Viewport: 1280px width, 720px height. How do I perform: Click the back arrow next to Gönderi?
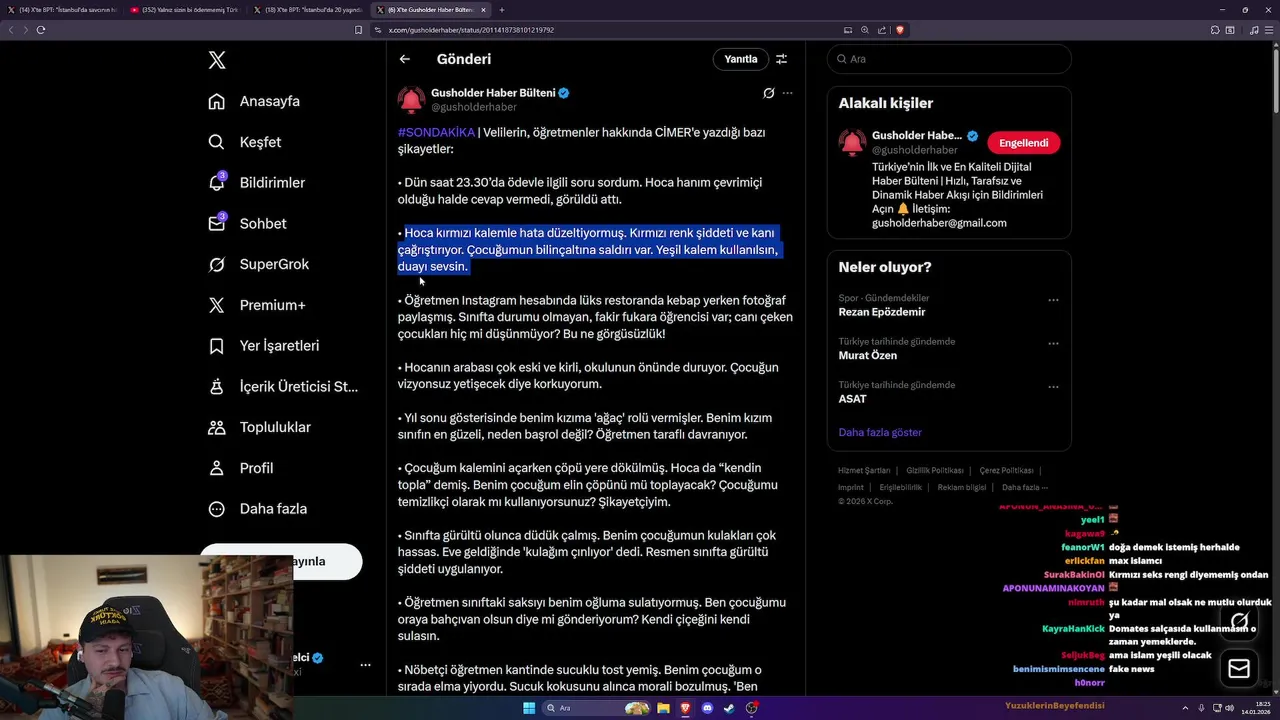pos(405,59)
